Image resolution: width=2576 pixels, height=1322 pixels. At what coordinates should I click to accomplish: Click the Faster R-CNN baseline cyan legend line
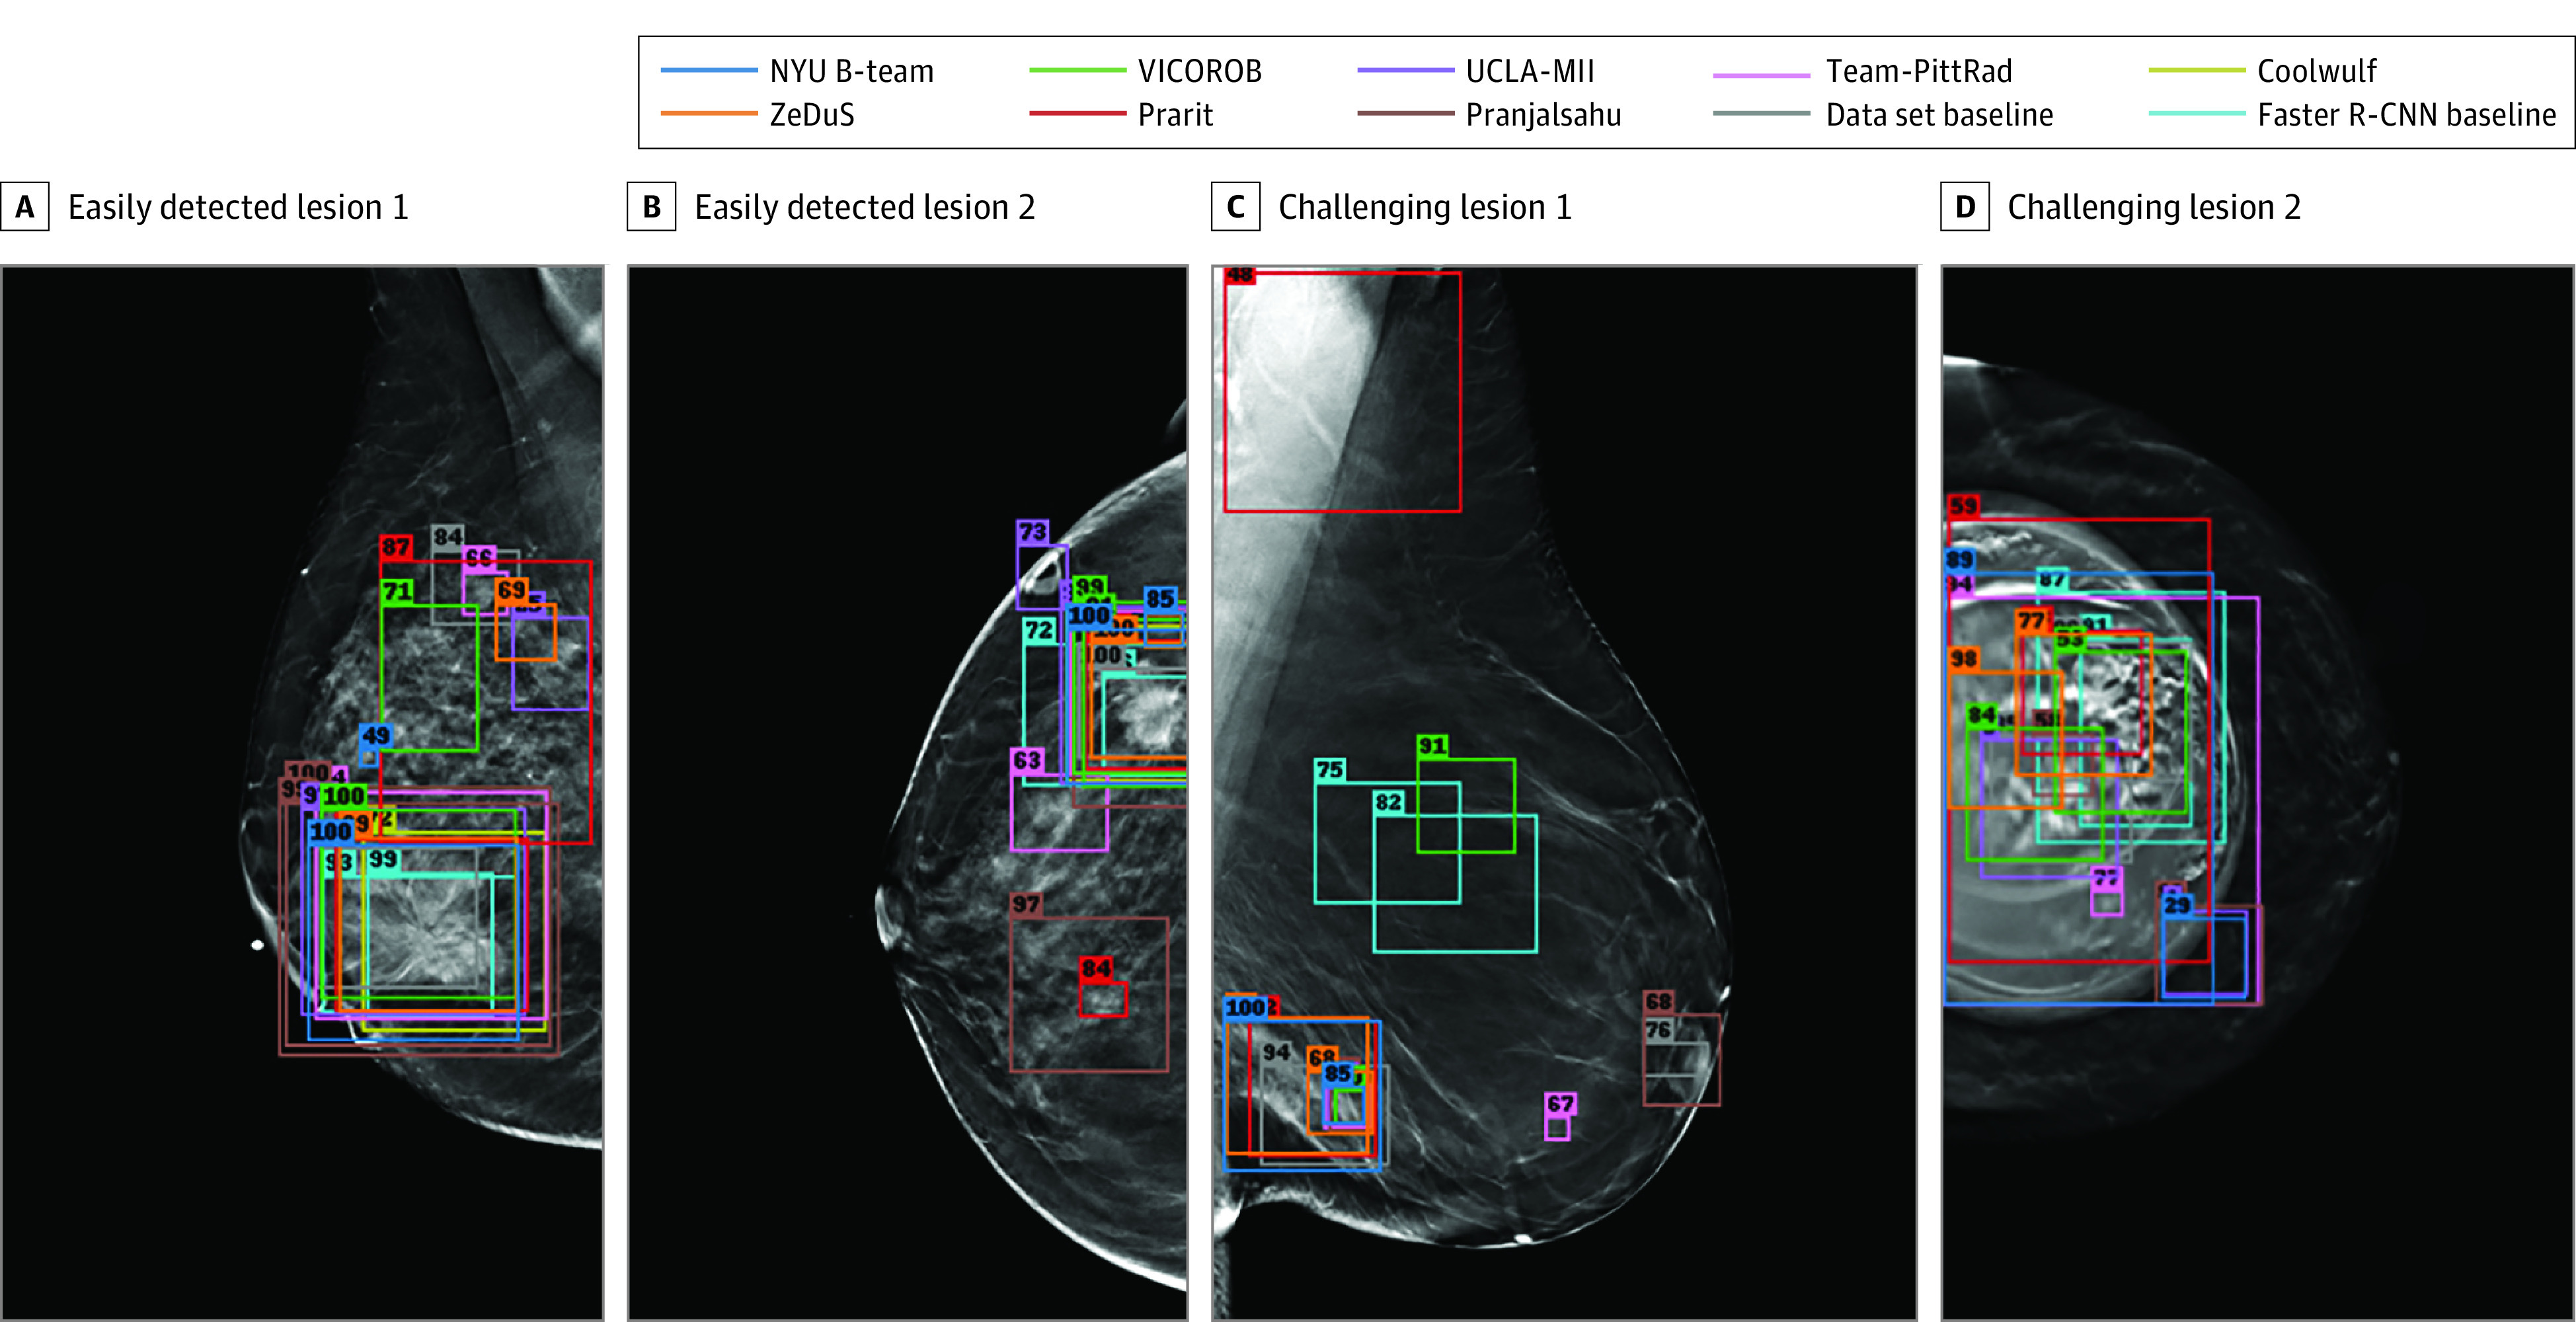coord(2197,114)
